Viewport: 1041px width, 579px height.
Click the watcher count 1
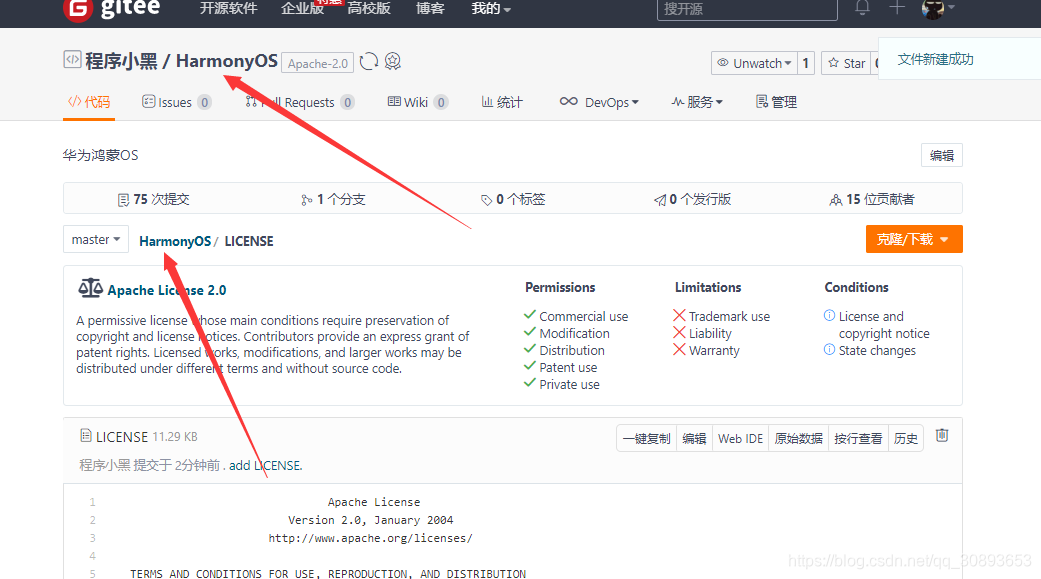click(x=805, y=63)
